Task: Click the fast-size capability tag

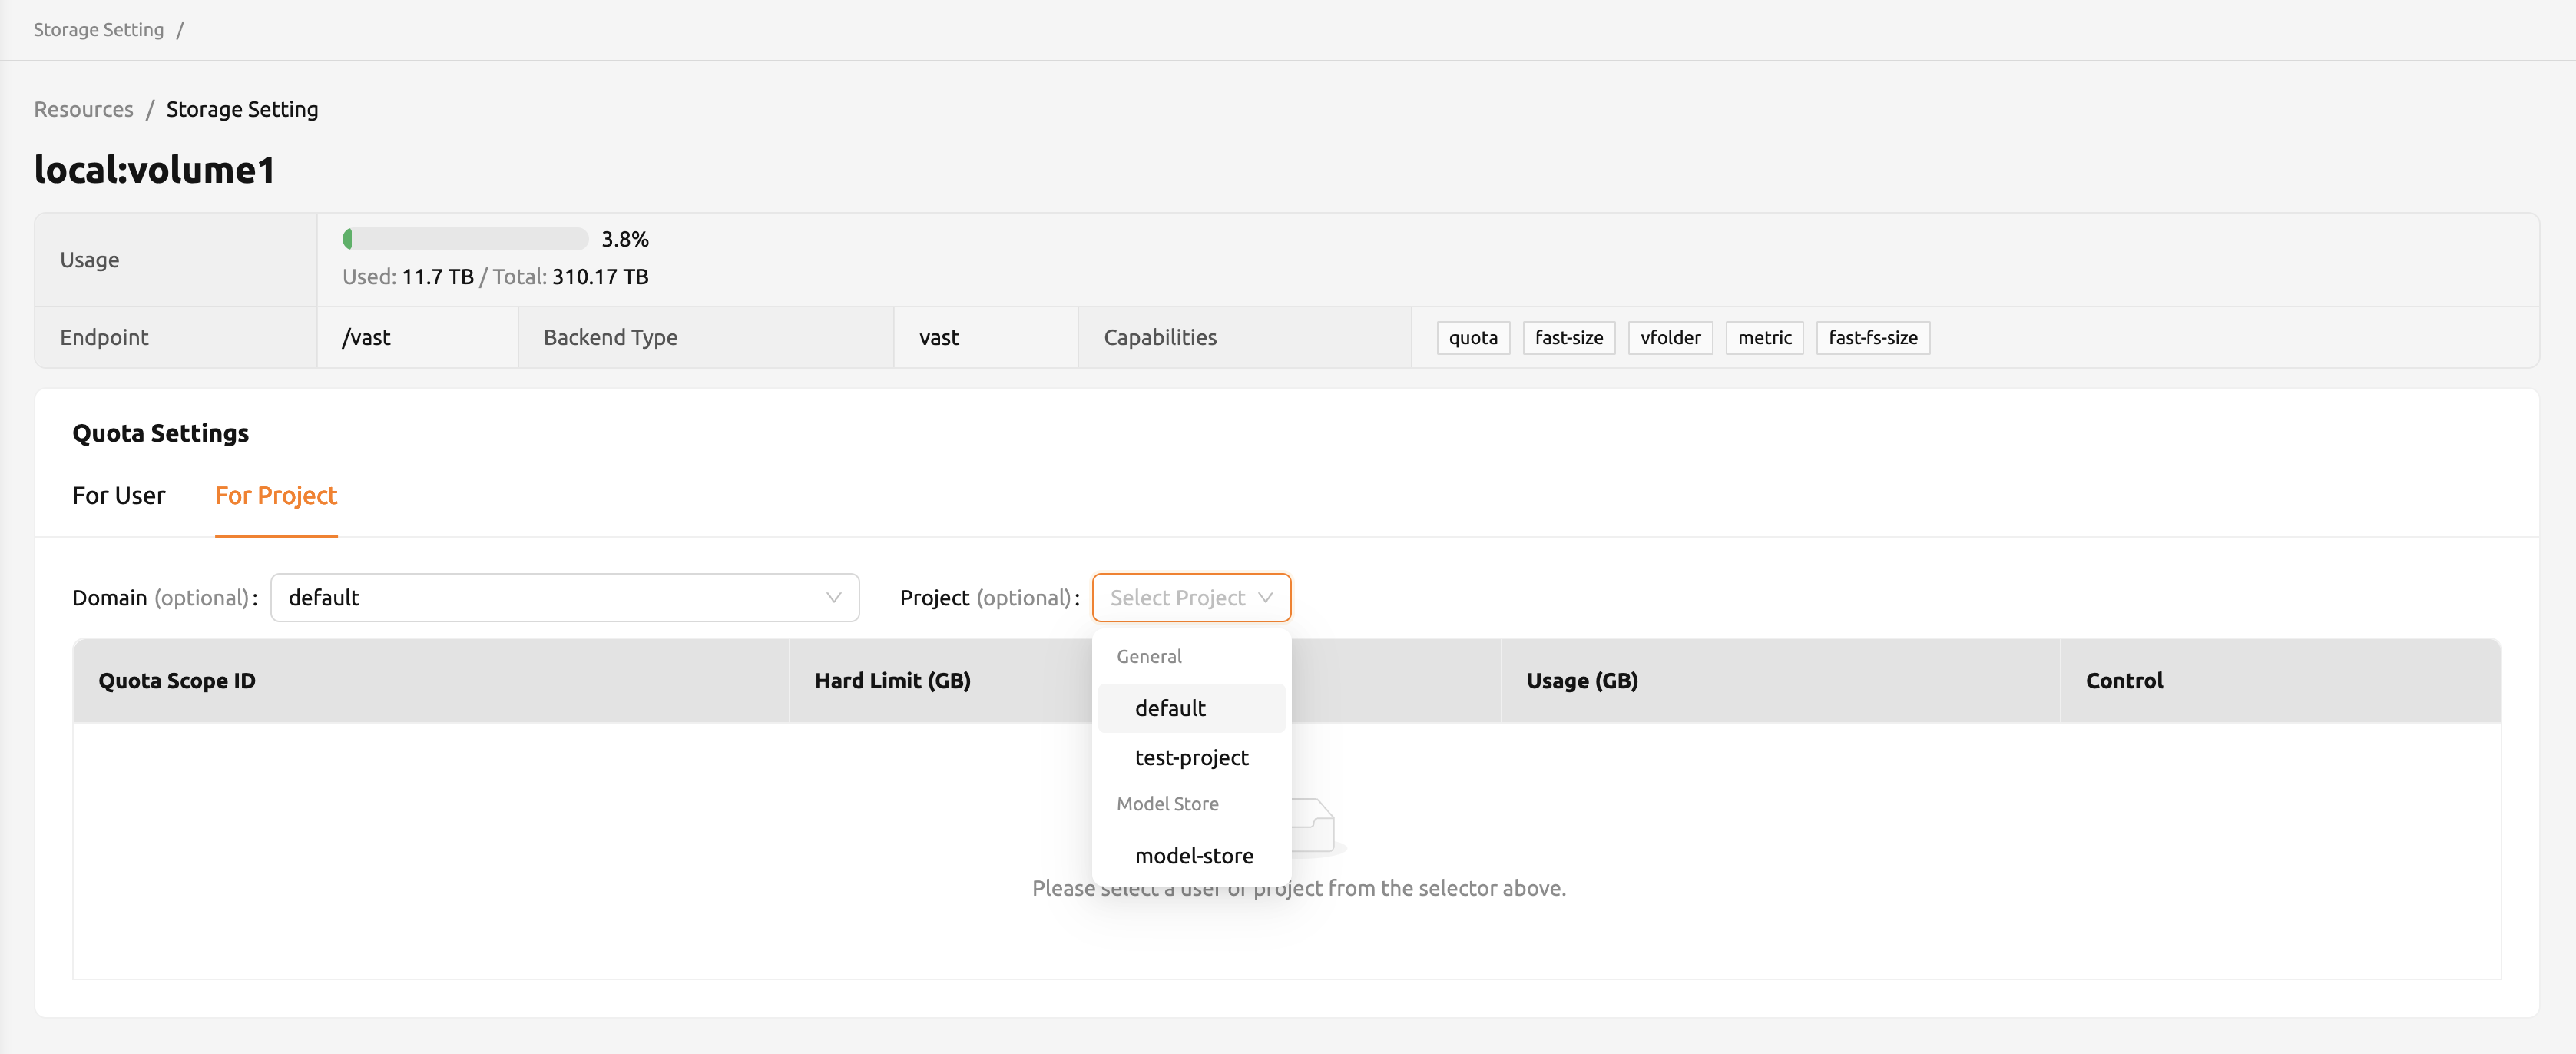Action: click(1568, 337)
